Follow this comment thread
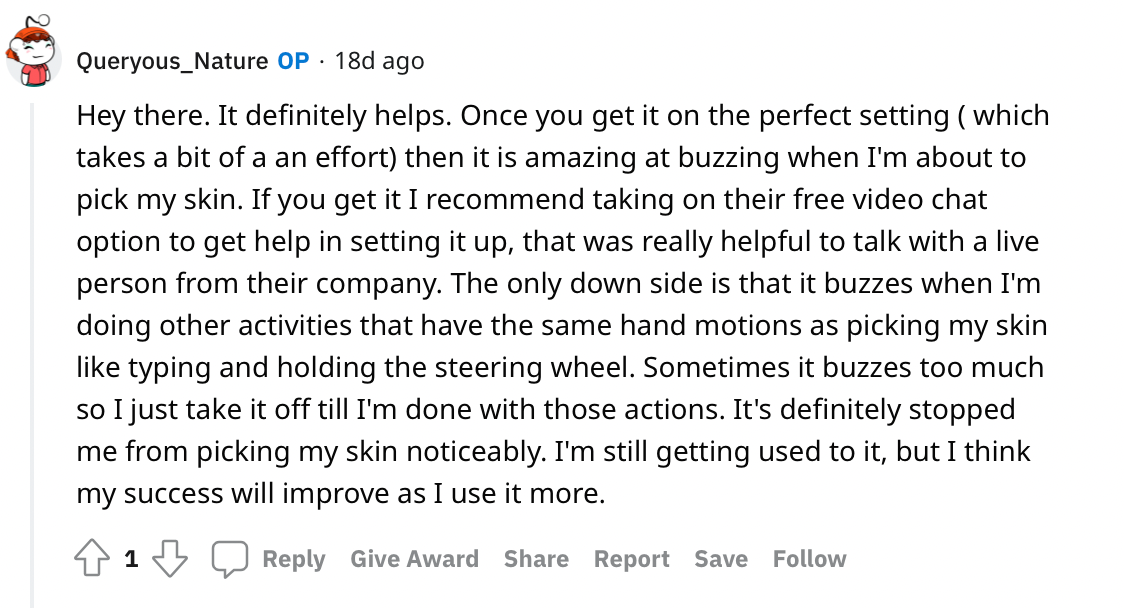Image resolution: width=1124 pixels, height=608 pixels. click(809, 559)
